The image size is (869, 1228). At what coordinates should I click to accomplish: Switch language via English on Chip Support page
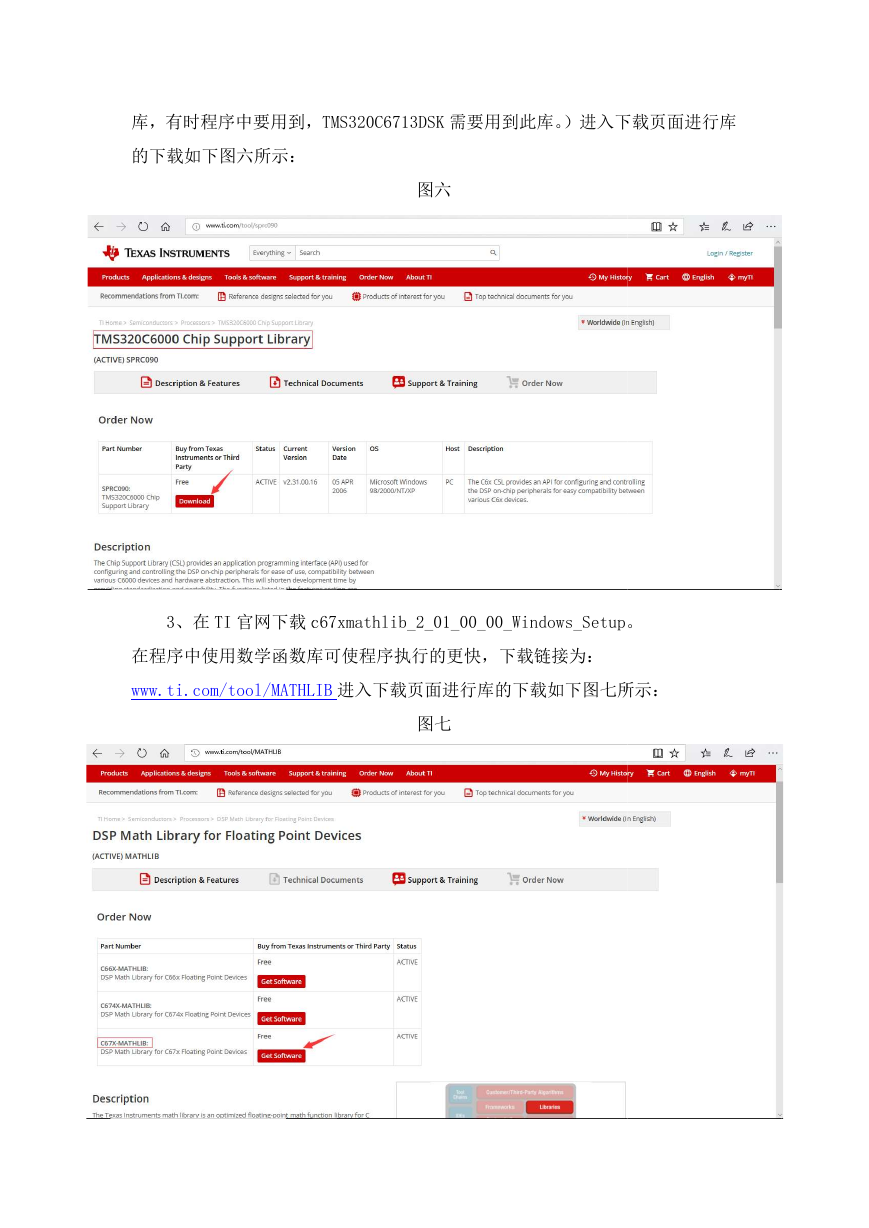tap(698, 277)
